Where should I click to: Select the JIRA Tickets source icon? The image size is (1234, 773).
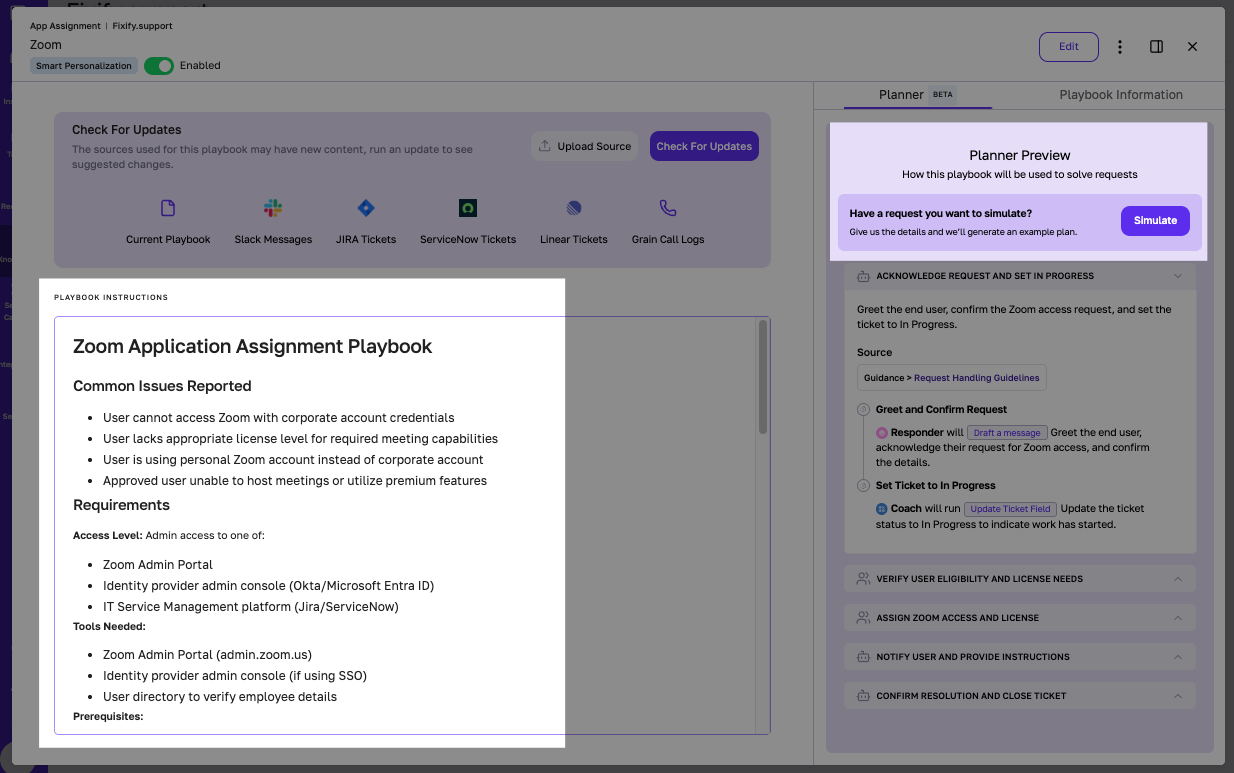point(365,208)
